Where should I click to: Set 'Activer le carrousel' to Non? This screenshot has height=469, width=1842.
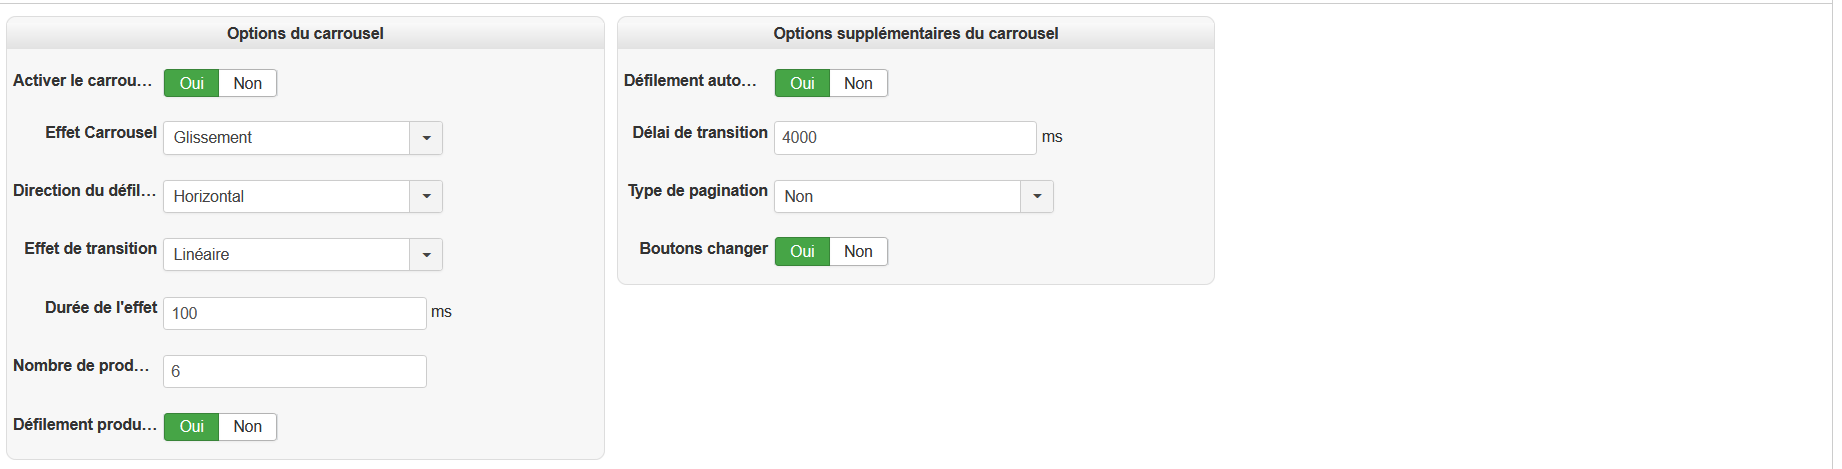point(247,83)
